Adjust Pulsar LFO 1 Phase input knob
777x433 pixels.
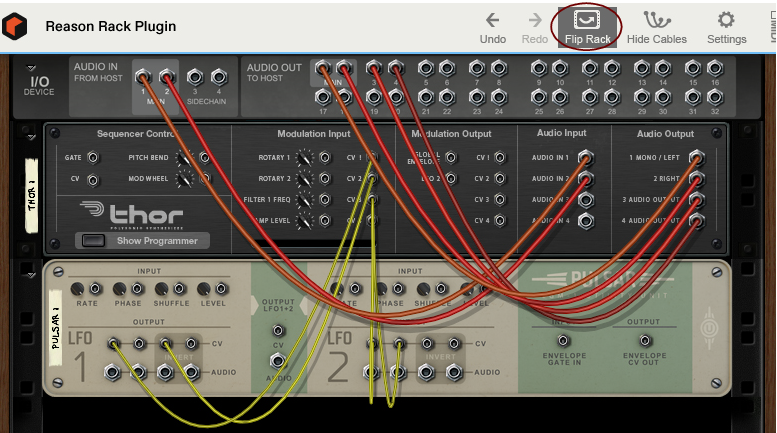(119, 288)
